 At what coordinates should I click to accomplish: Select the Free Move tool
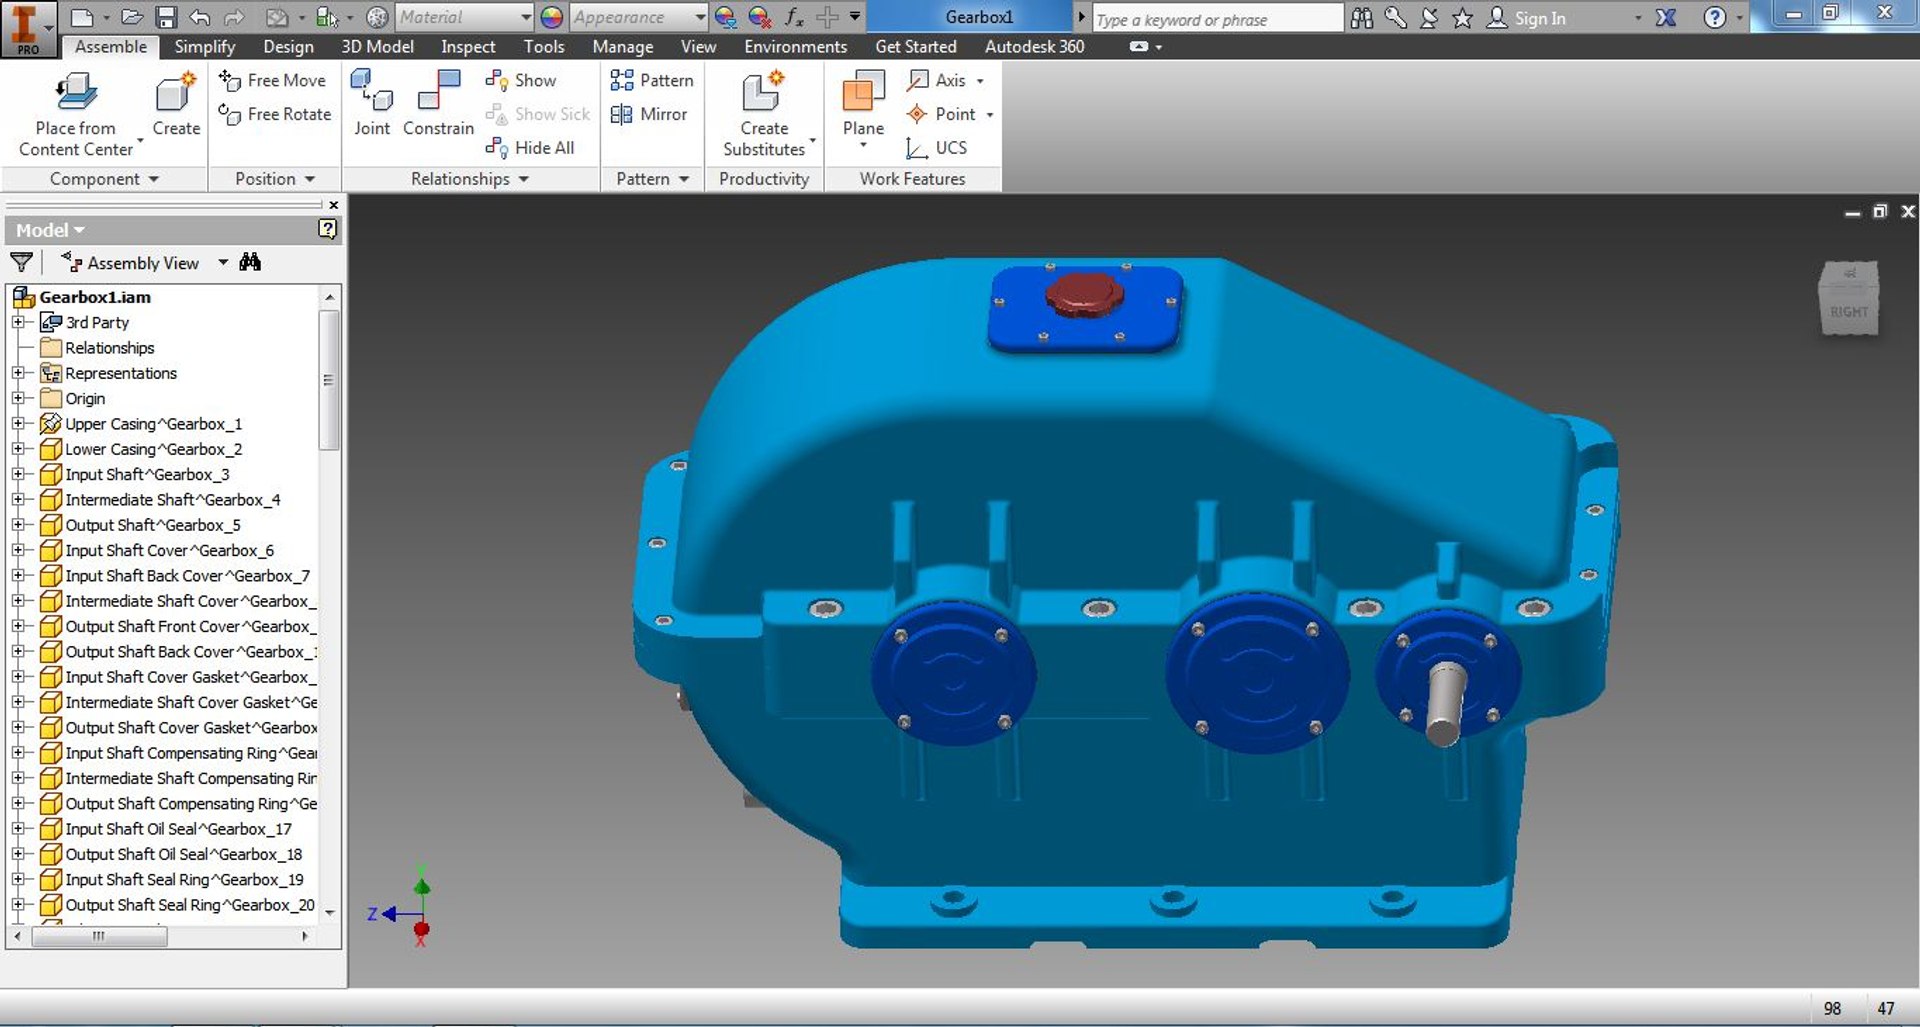[272, 80]
